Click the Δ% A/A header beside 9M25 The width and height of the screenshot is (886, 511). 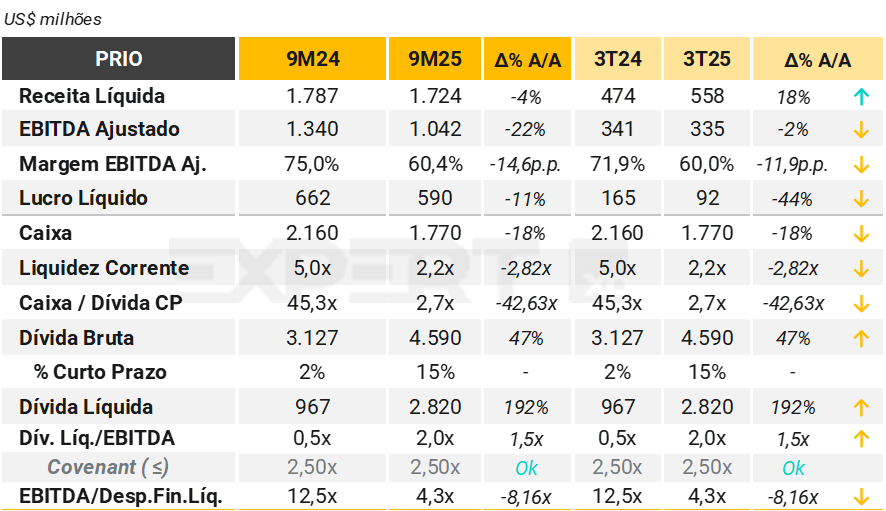tap(528, 60)
